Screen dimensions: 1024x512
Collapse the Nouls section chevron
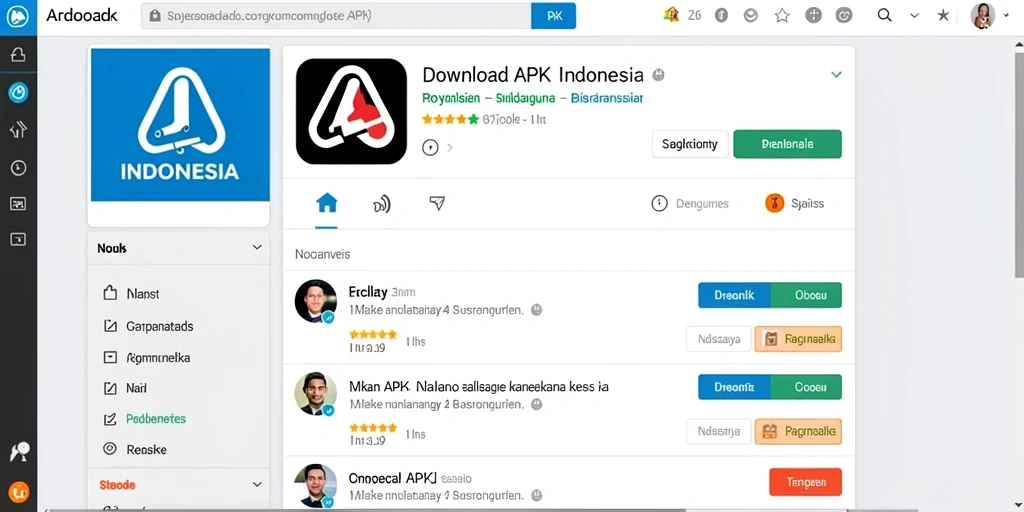[x=257, y=248]
